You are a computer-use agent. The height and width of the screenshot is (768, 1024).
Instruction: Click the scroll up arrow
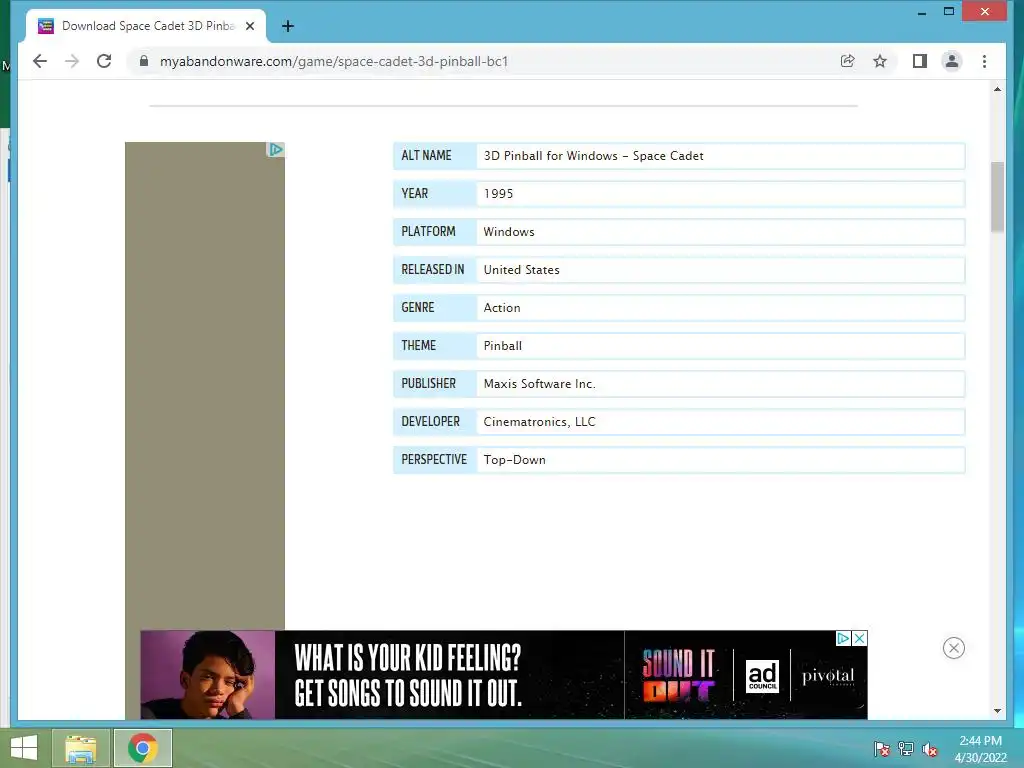pos(997,89)
